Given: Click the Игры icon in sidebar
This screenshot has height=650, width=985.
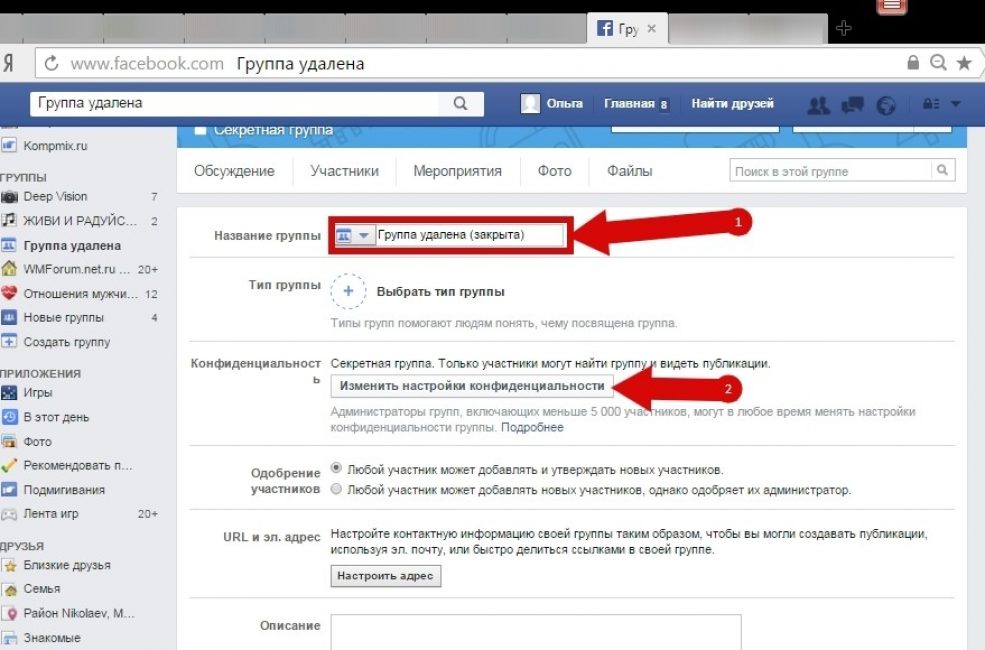Looking at the screenshot, I should [x=9, y=393].
